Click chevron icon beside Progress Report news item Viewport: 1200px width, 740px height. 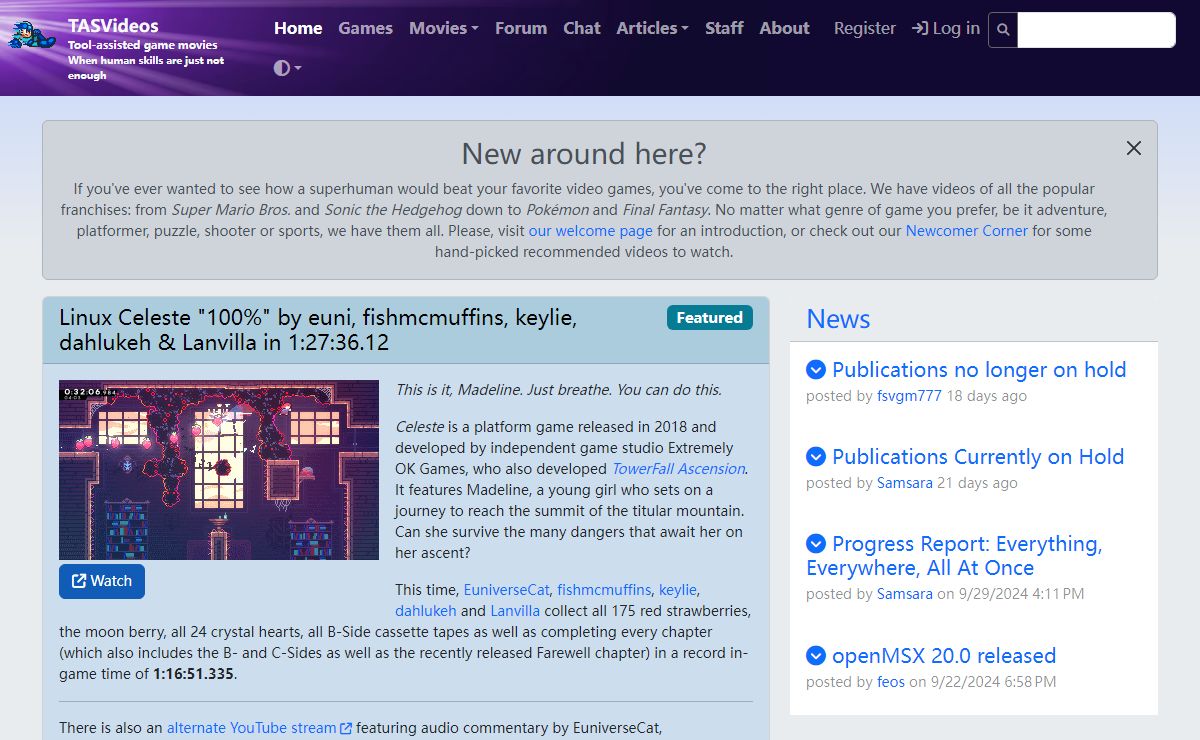[x=816, y=544]
